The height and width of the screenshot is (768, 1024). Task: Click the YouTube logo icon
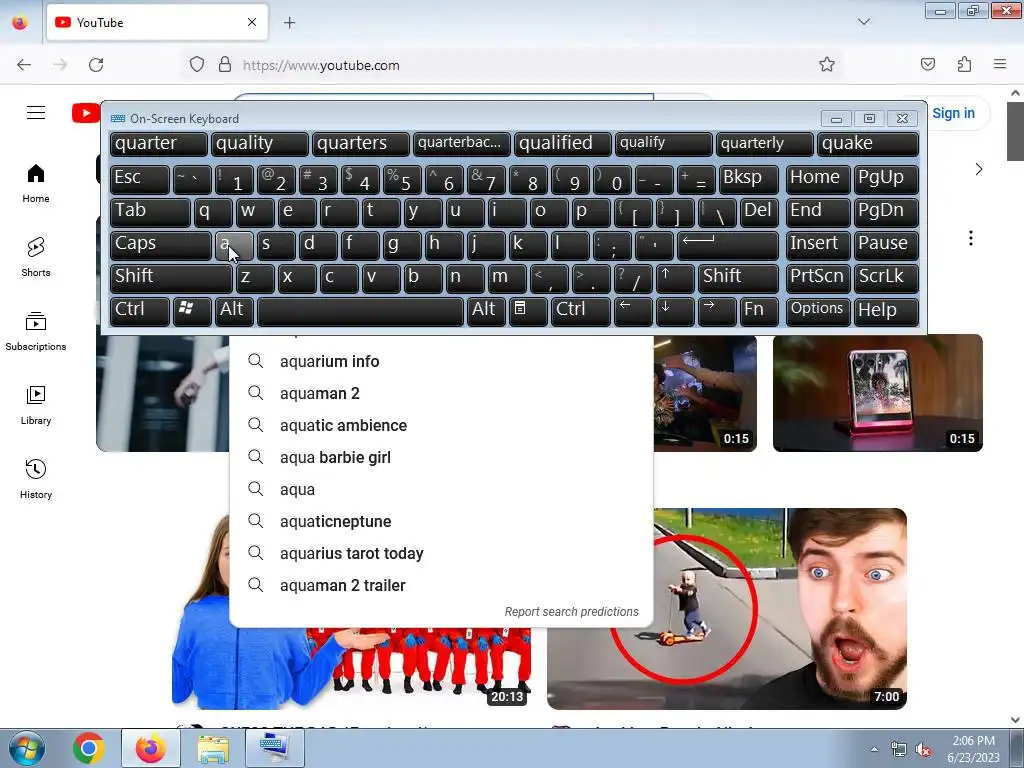tap(86, 113)
